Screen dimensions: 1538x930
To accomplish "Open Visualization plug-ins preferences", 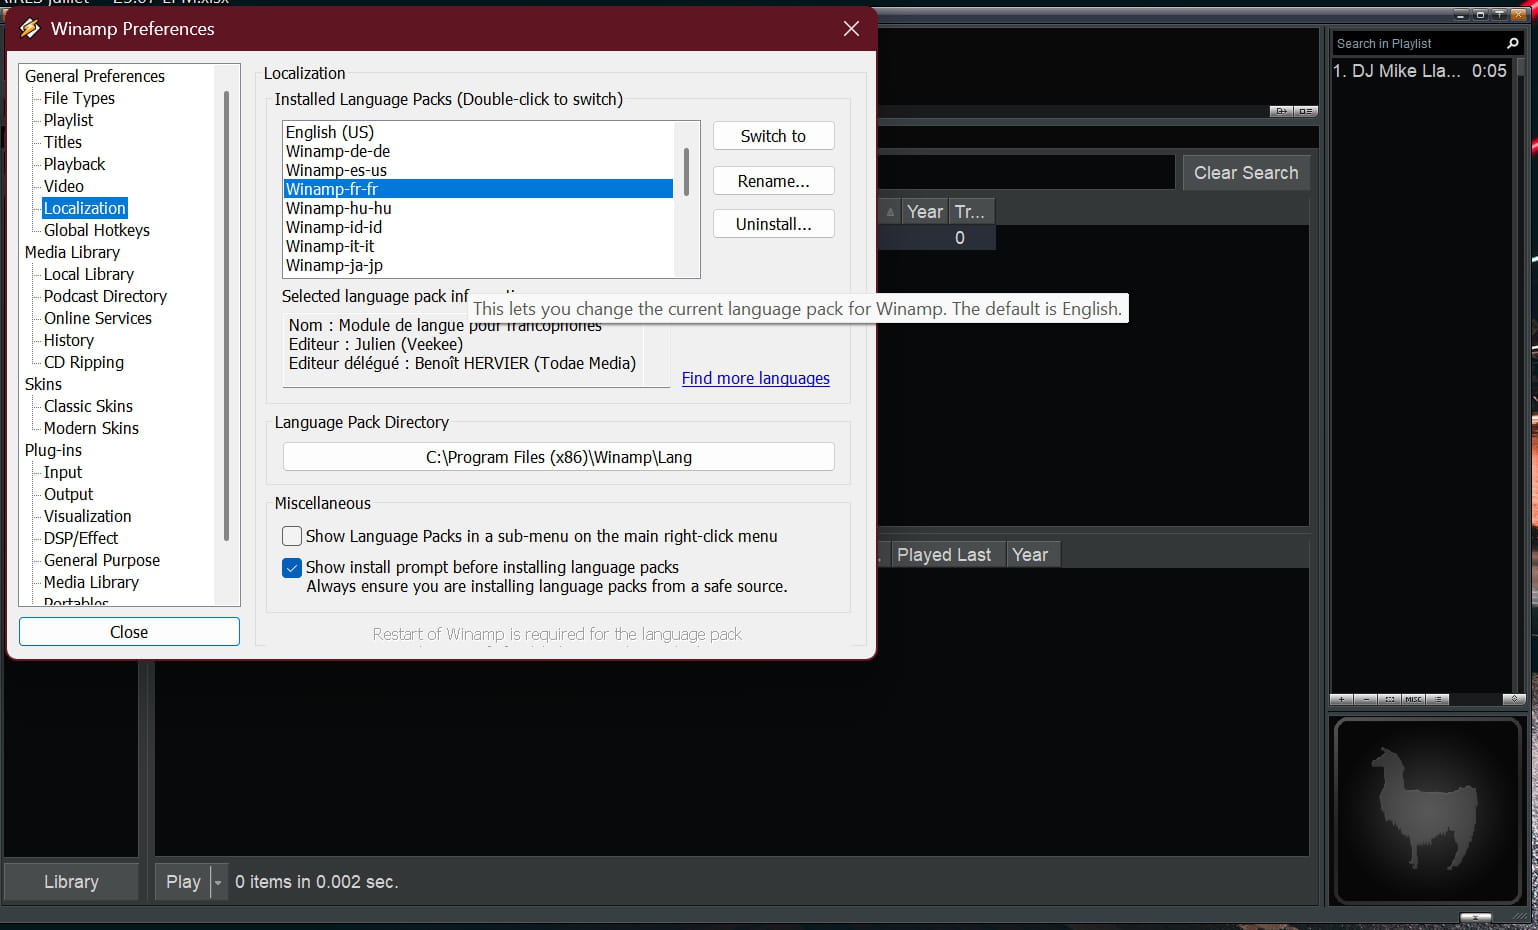I will [x=88, y=516].
